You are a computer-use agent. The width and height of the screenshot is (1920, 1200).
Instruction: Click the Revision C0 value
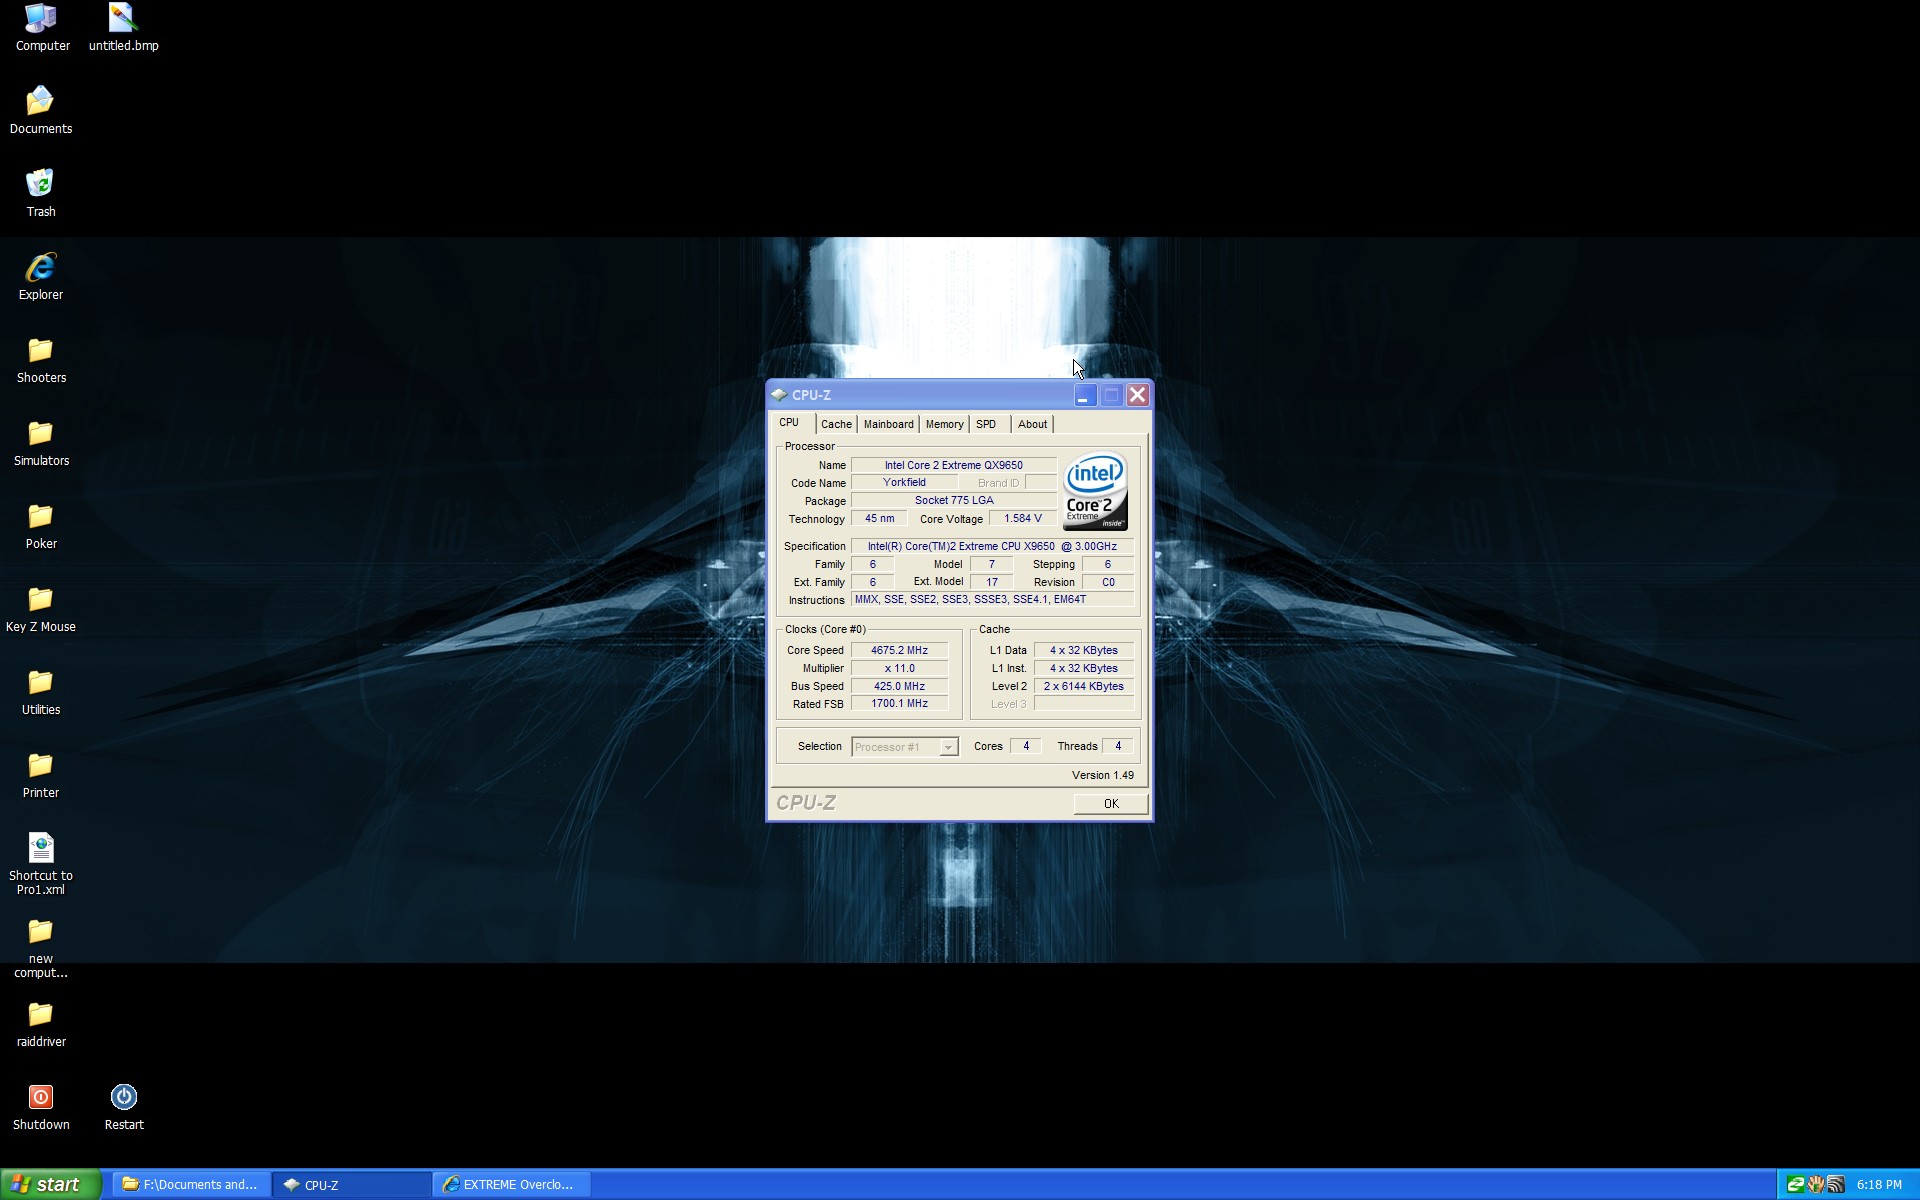pos(1108,582)
